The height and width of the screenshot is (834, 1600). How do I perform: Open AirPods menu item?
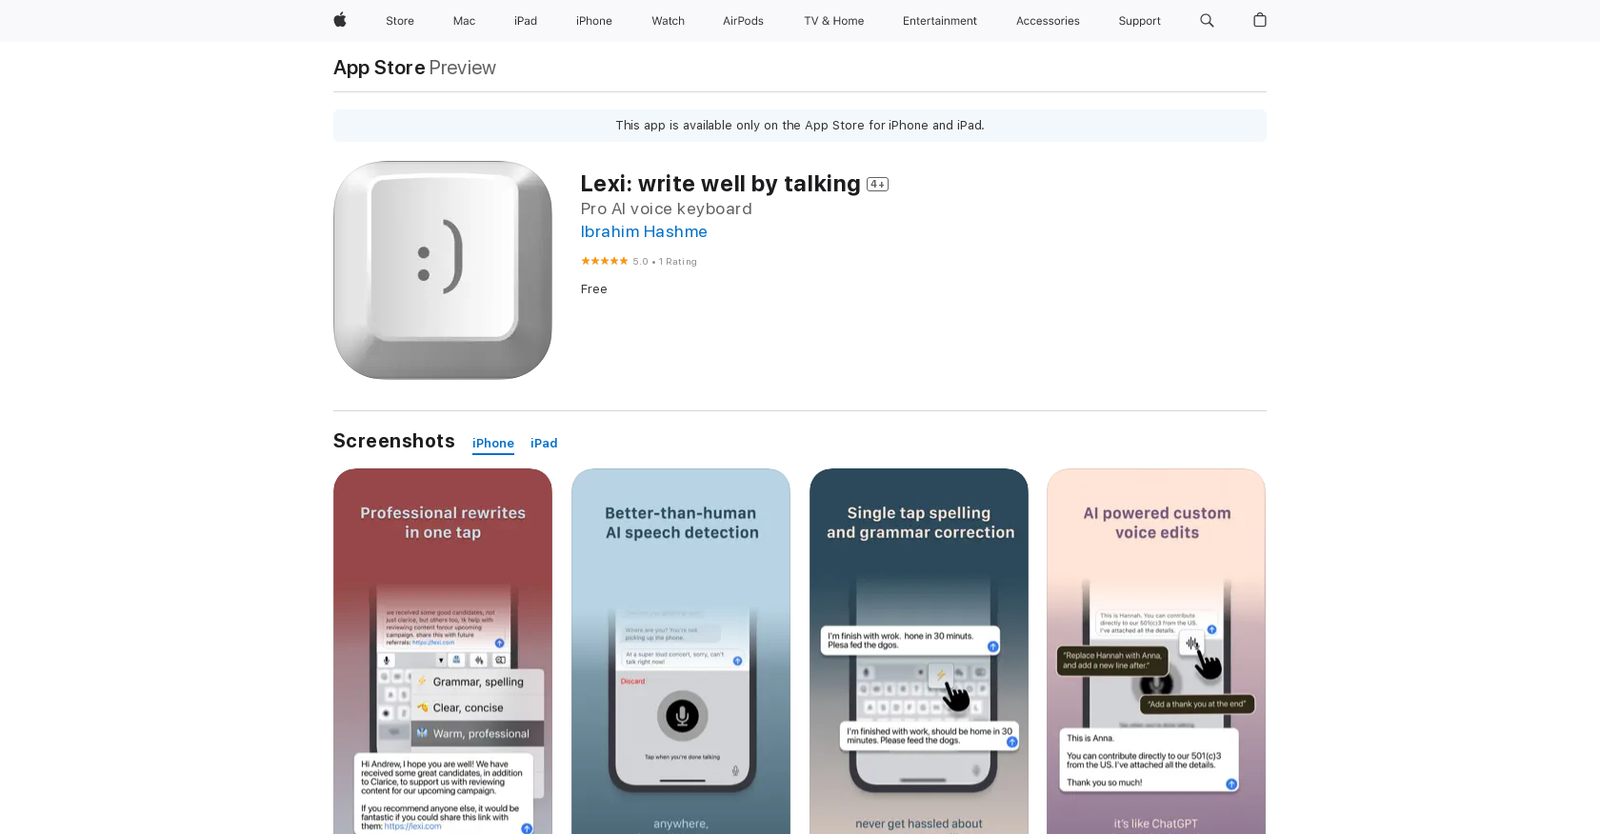743,21
